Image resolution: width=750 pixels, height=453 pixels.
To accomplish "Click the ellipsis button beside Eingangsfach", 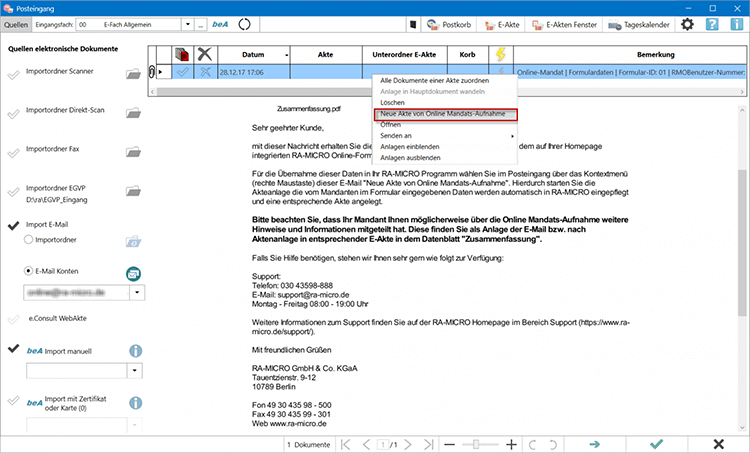I will coord(200,24).
